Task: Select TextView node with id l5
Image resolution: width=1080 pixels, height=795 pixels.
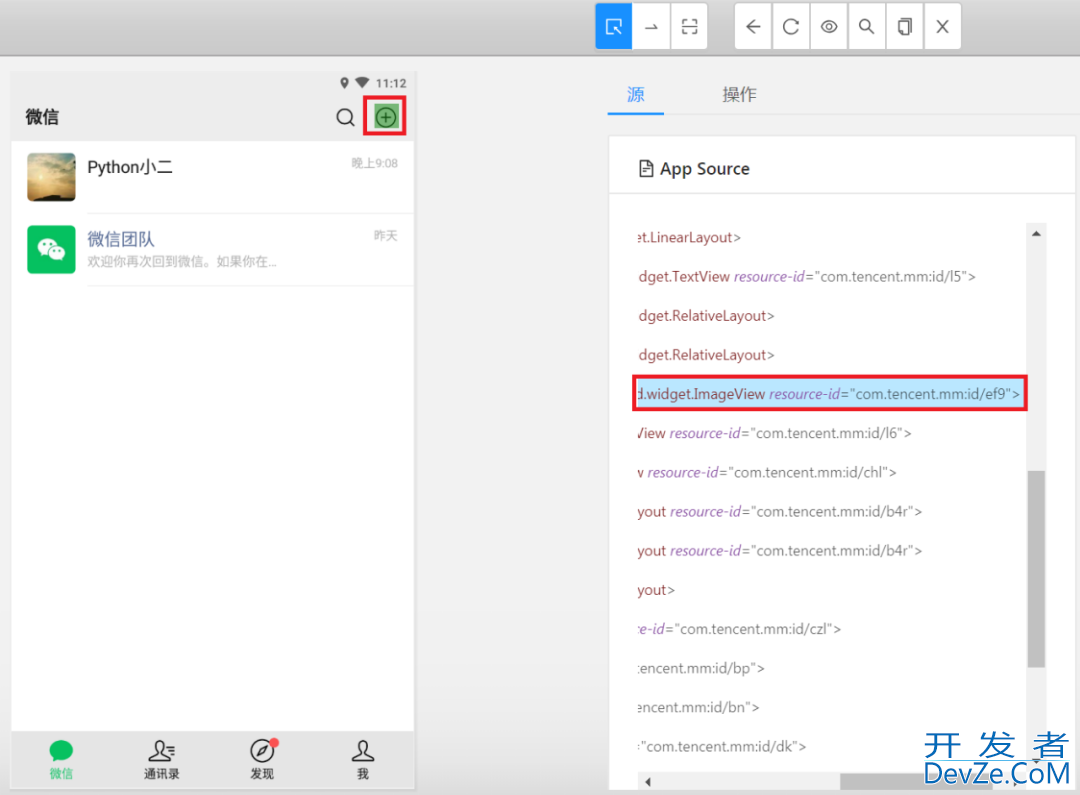Action: (x=807, y=277)
